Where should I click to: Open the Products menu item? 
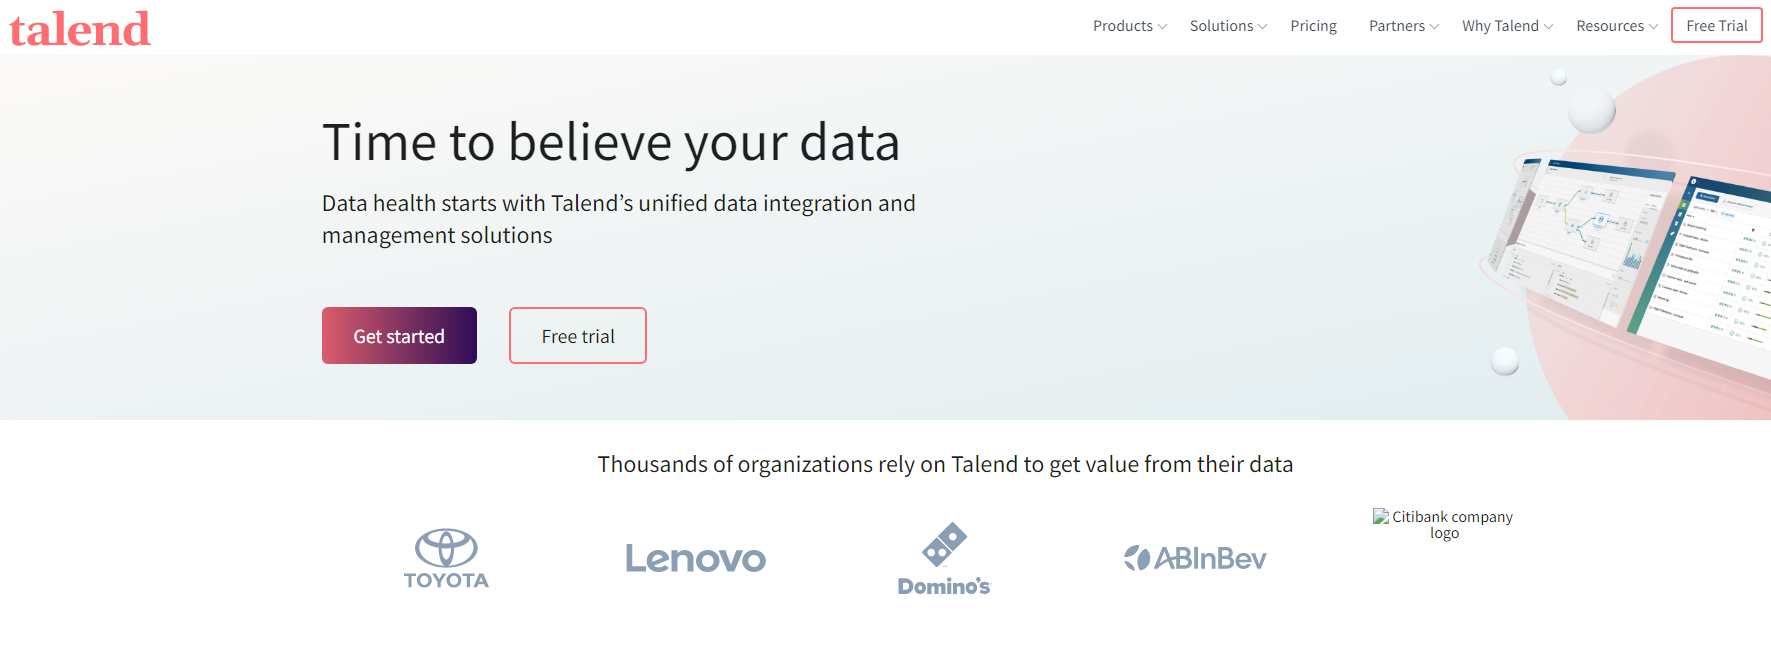[x=1123, y=26]
